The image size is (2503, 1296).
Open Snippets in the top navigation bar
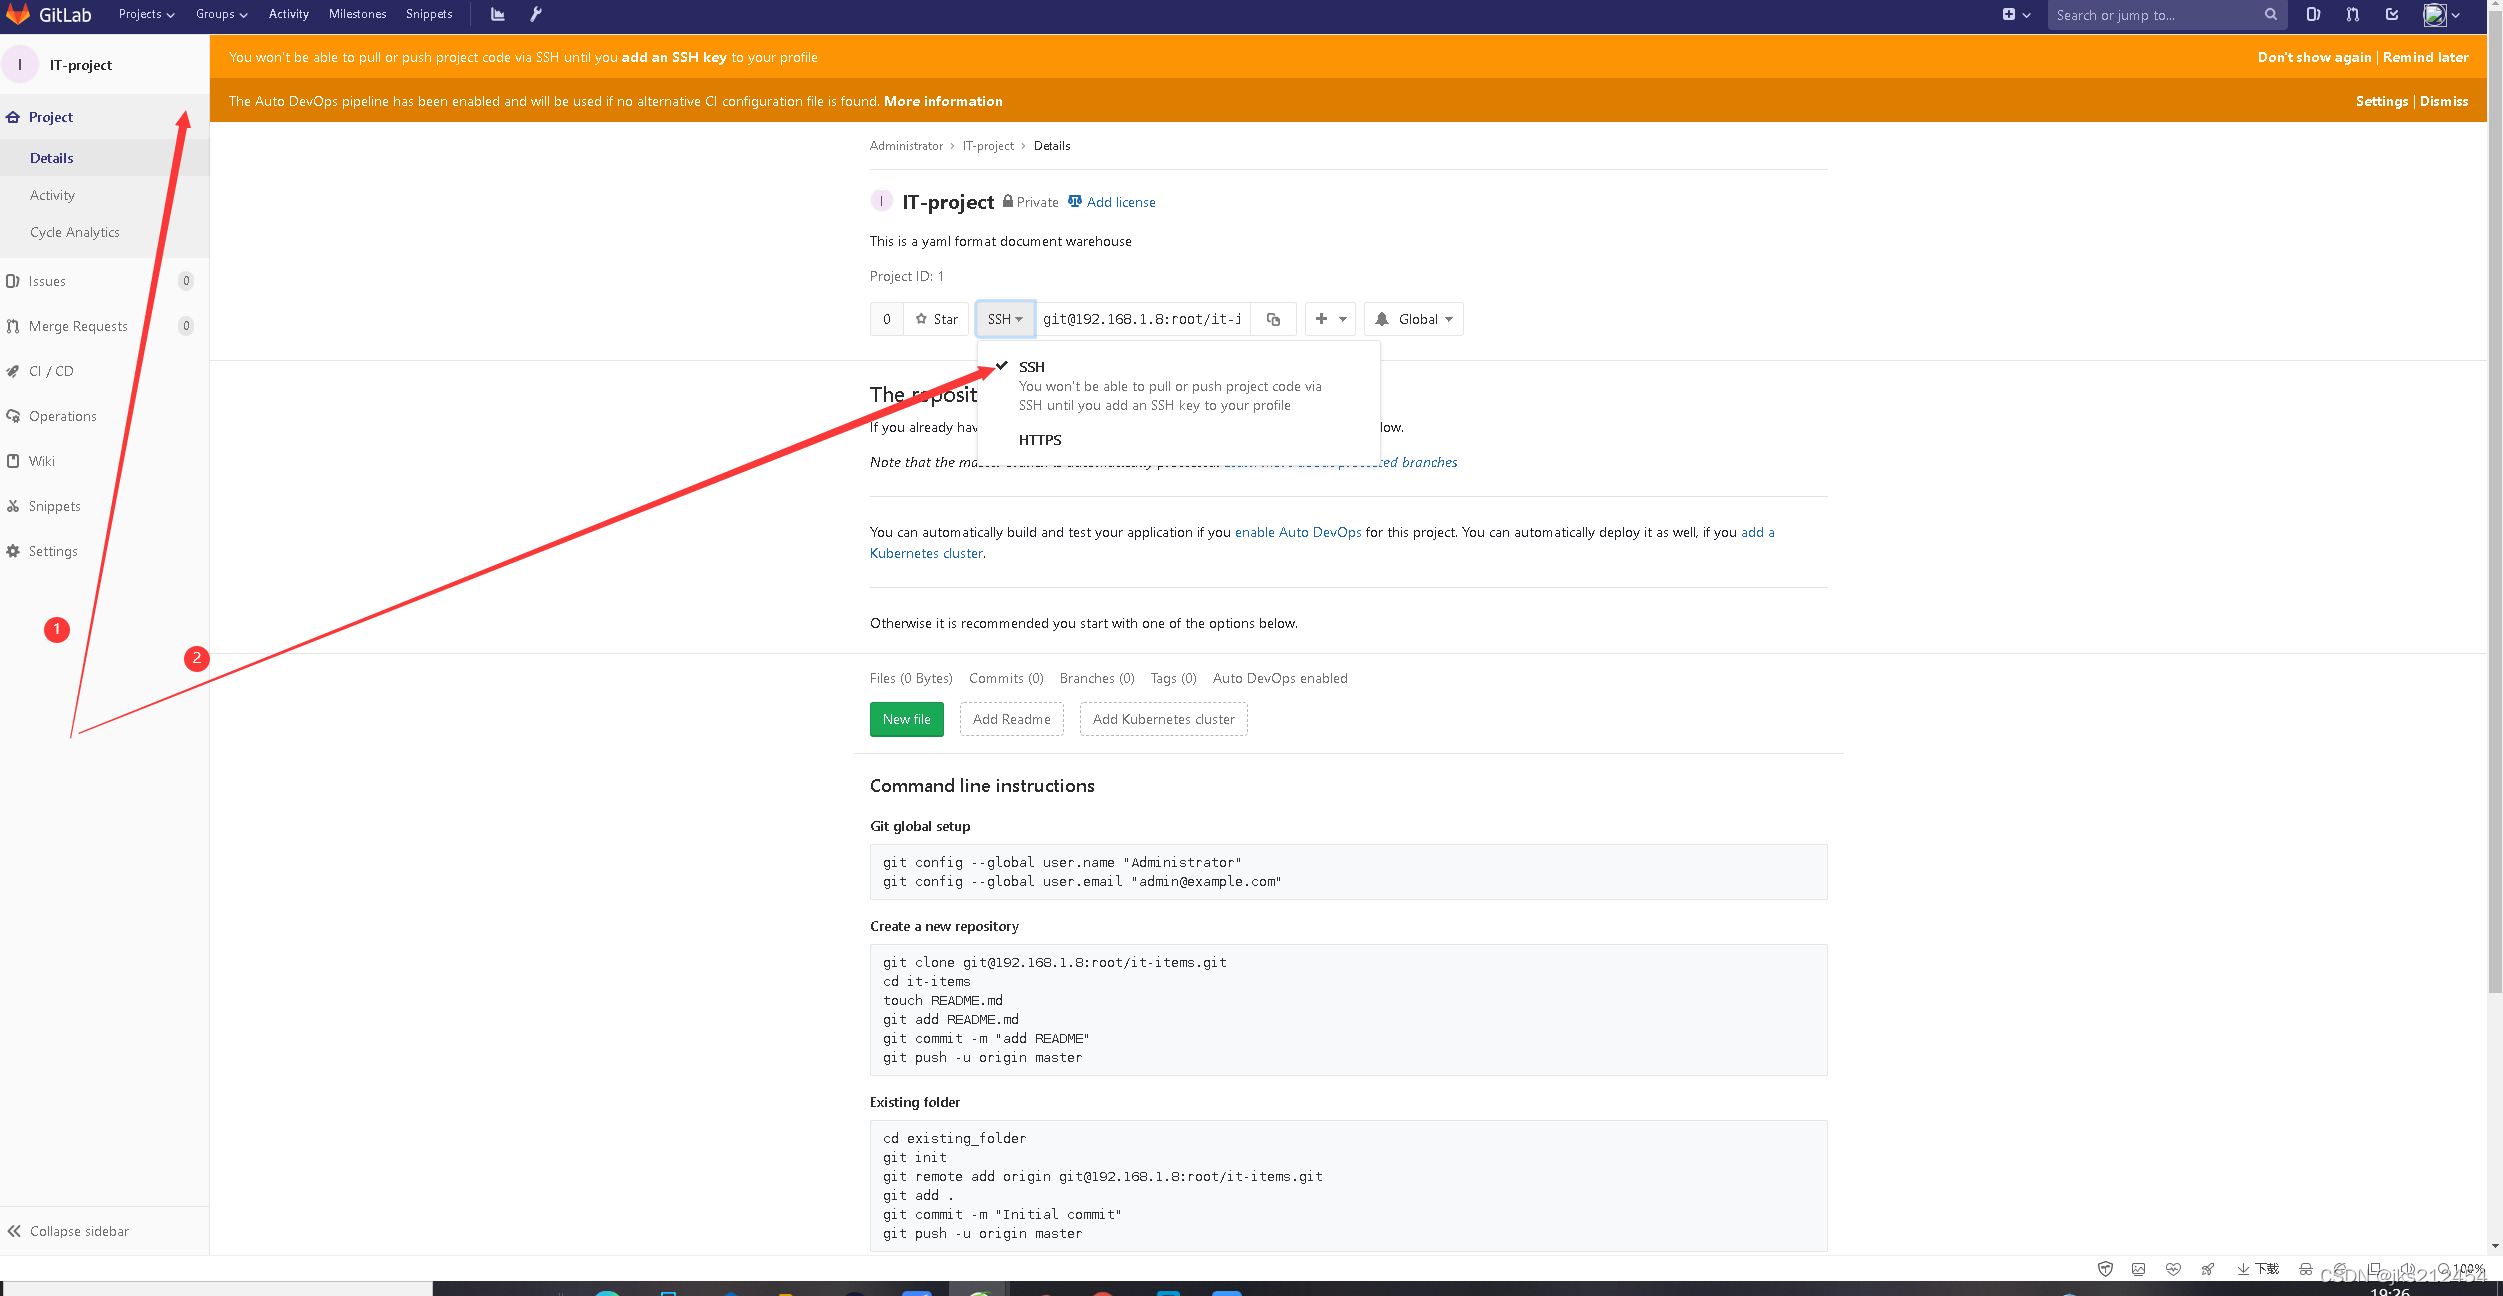coord(429,14)
